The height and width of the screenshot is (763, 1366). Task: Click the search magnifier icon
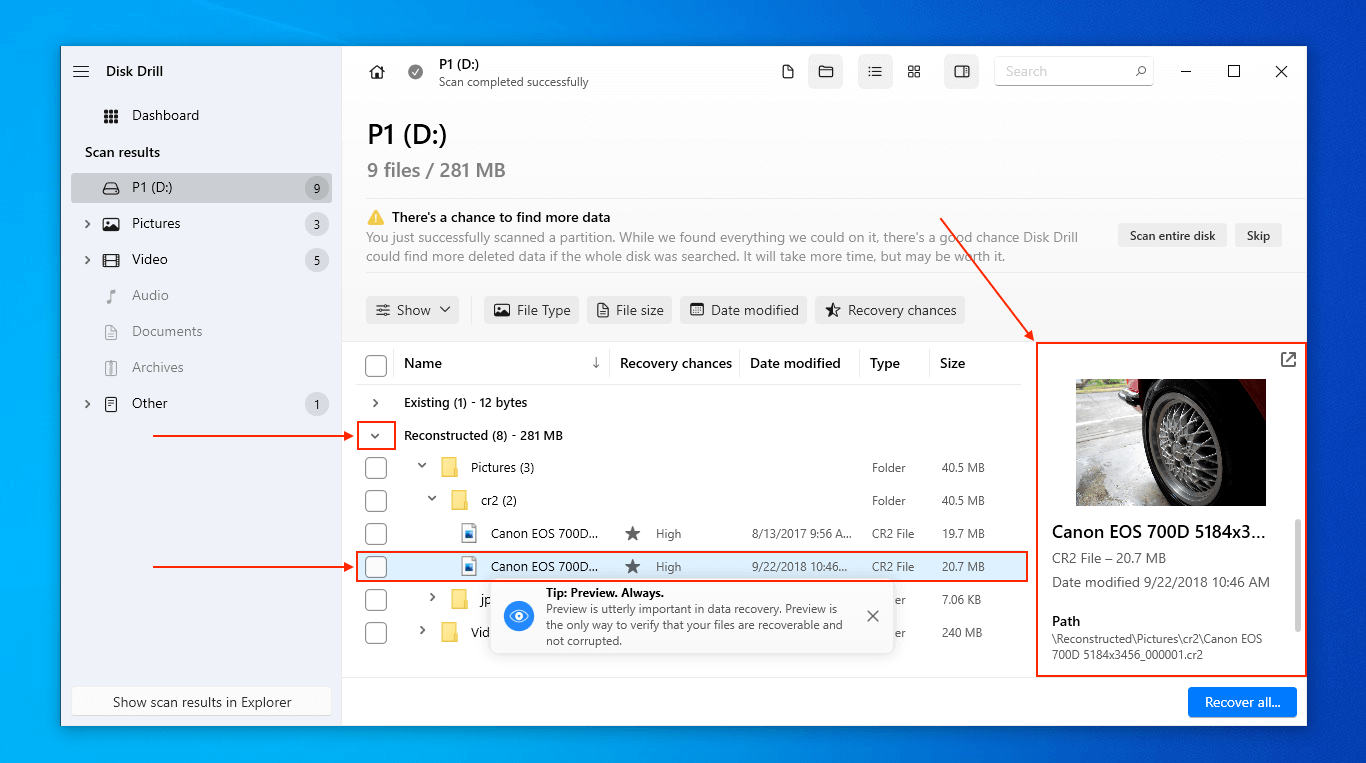(1141, 72)
